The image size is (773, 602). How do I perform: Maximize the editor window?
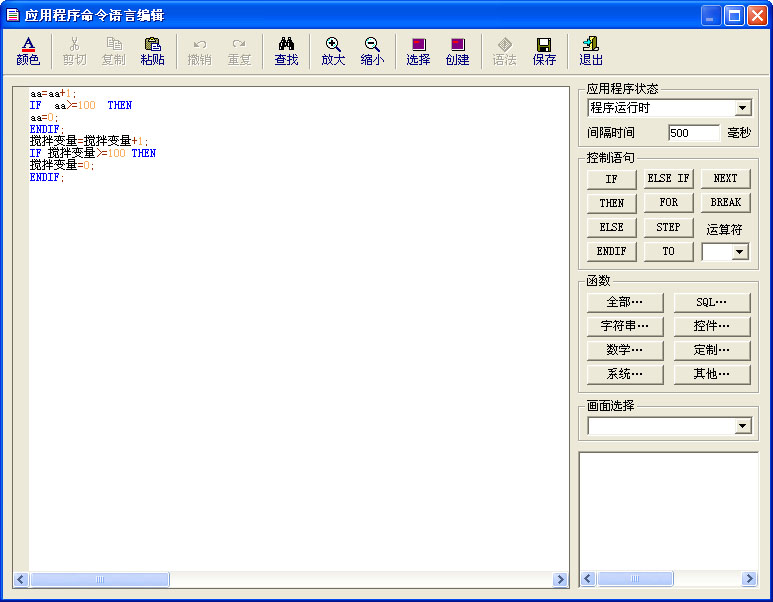click(x=734, y=16)
